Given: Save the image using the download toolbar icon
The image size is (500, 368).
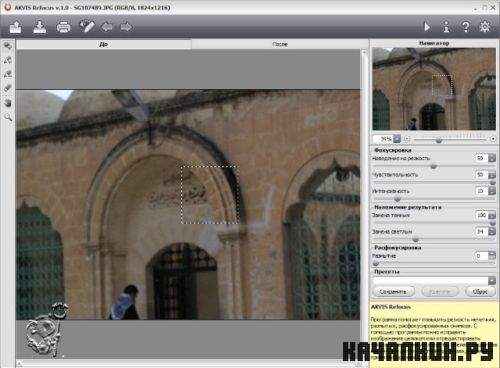Looking at the screenshot, I should (40, 27).
